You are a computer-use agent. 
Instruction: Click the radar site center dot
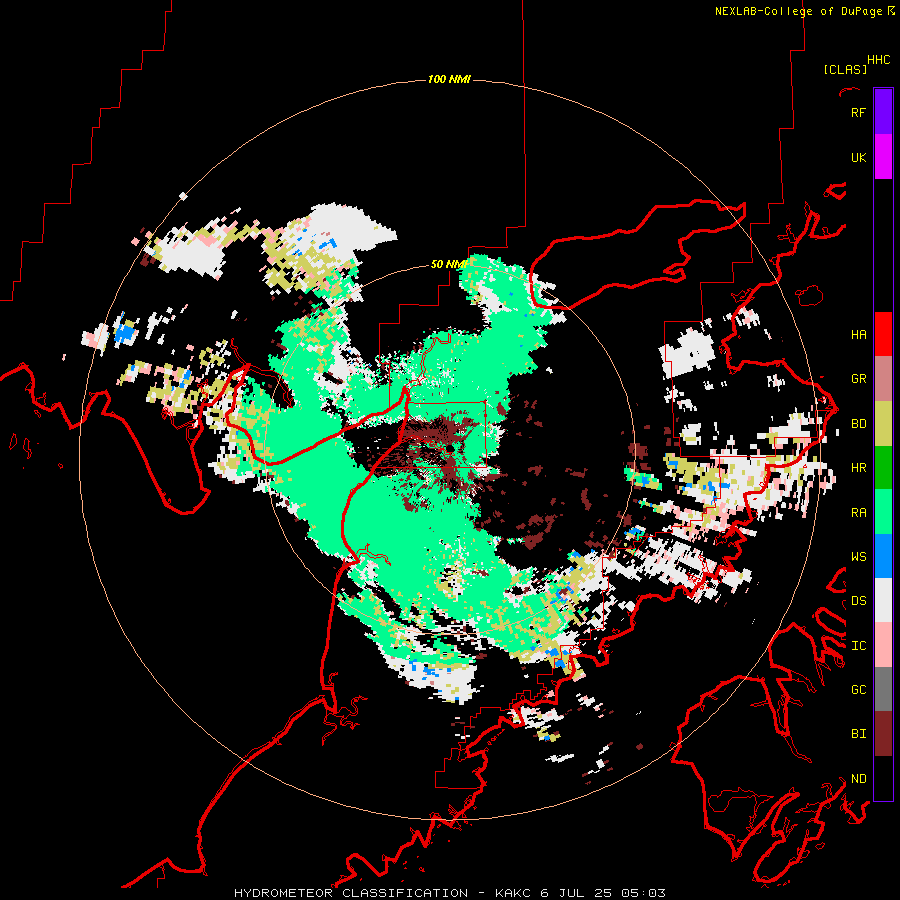[x=450, y=448]
